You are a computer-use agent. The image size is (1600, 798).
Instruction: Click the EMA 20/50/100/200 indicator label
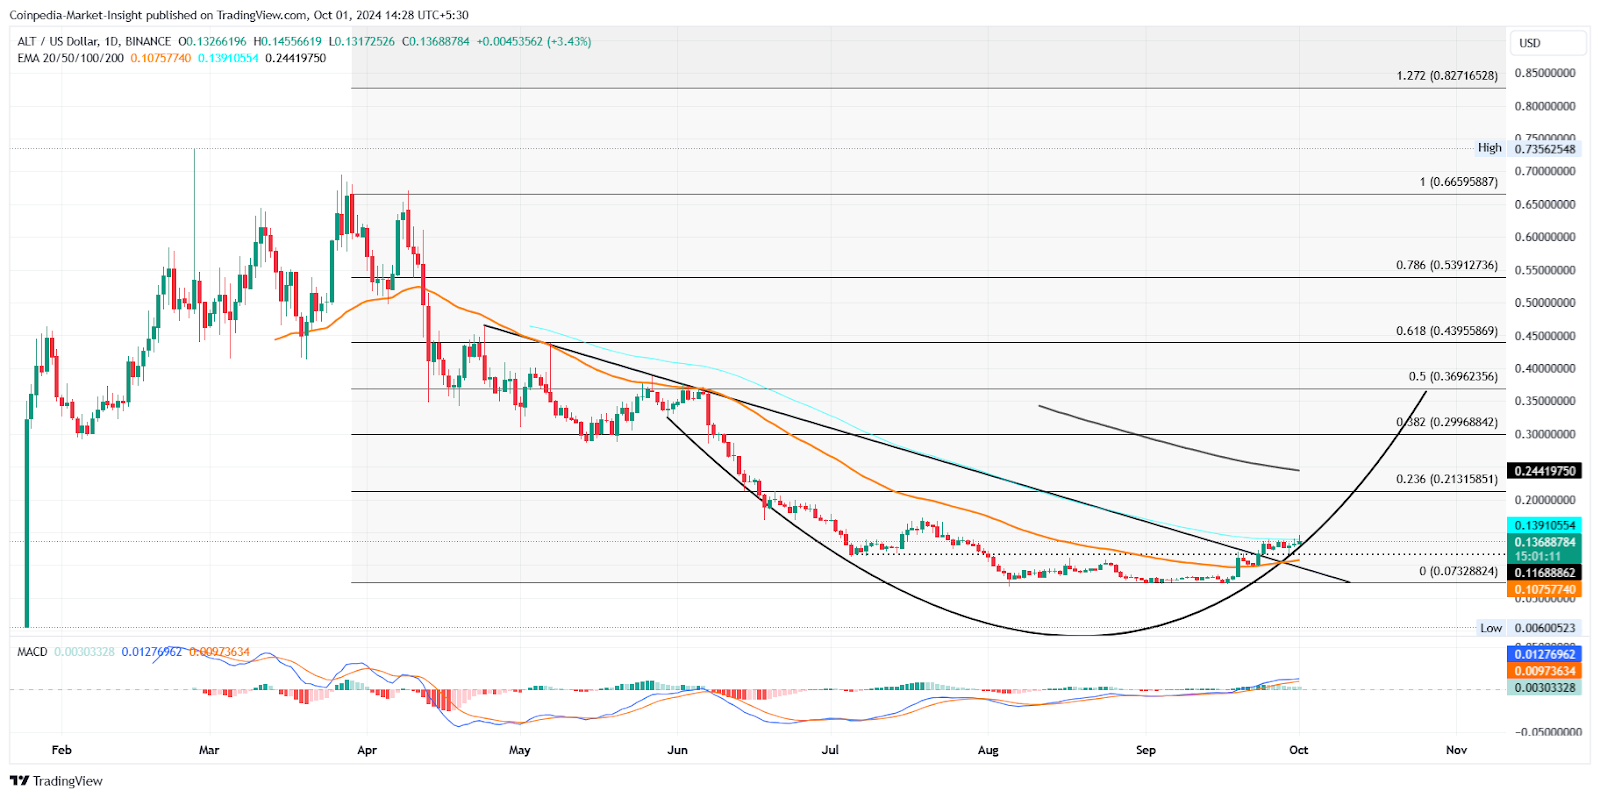(71, 58)
